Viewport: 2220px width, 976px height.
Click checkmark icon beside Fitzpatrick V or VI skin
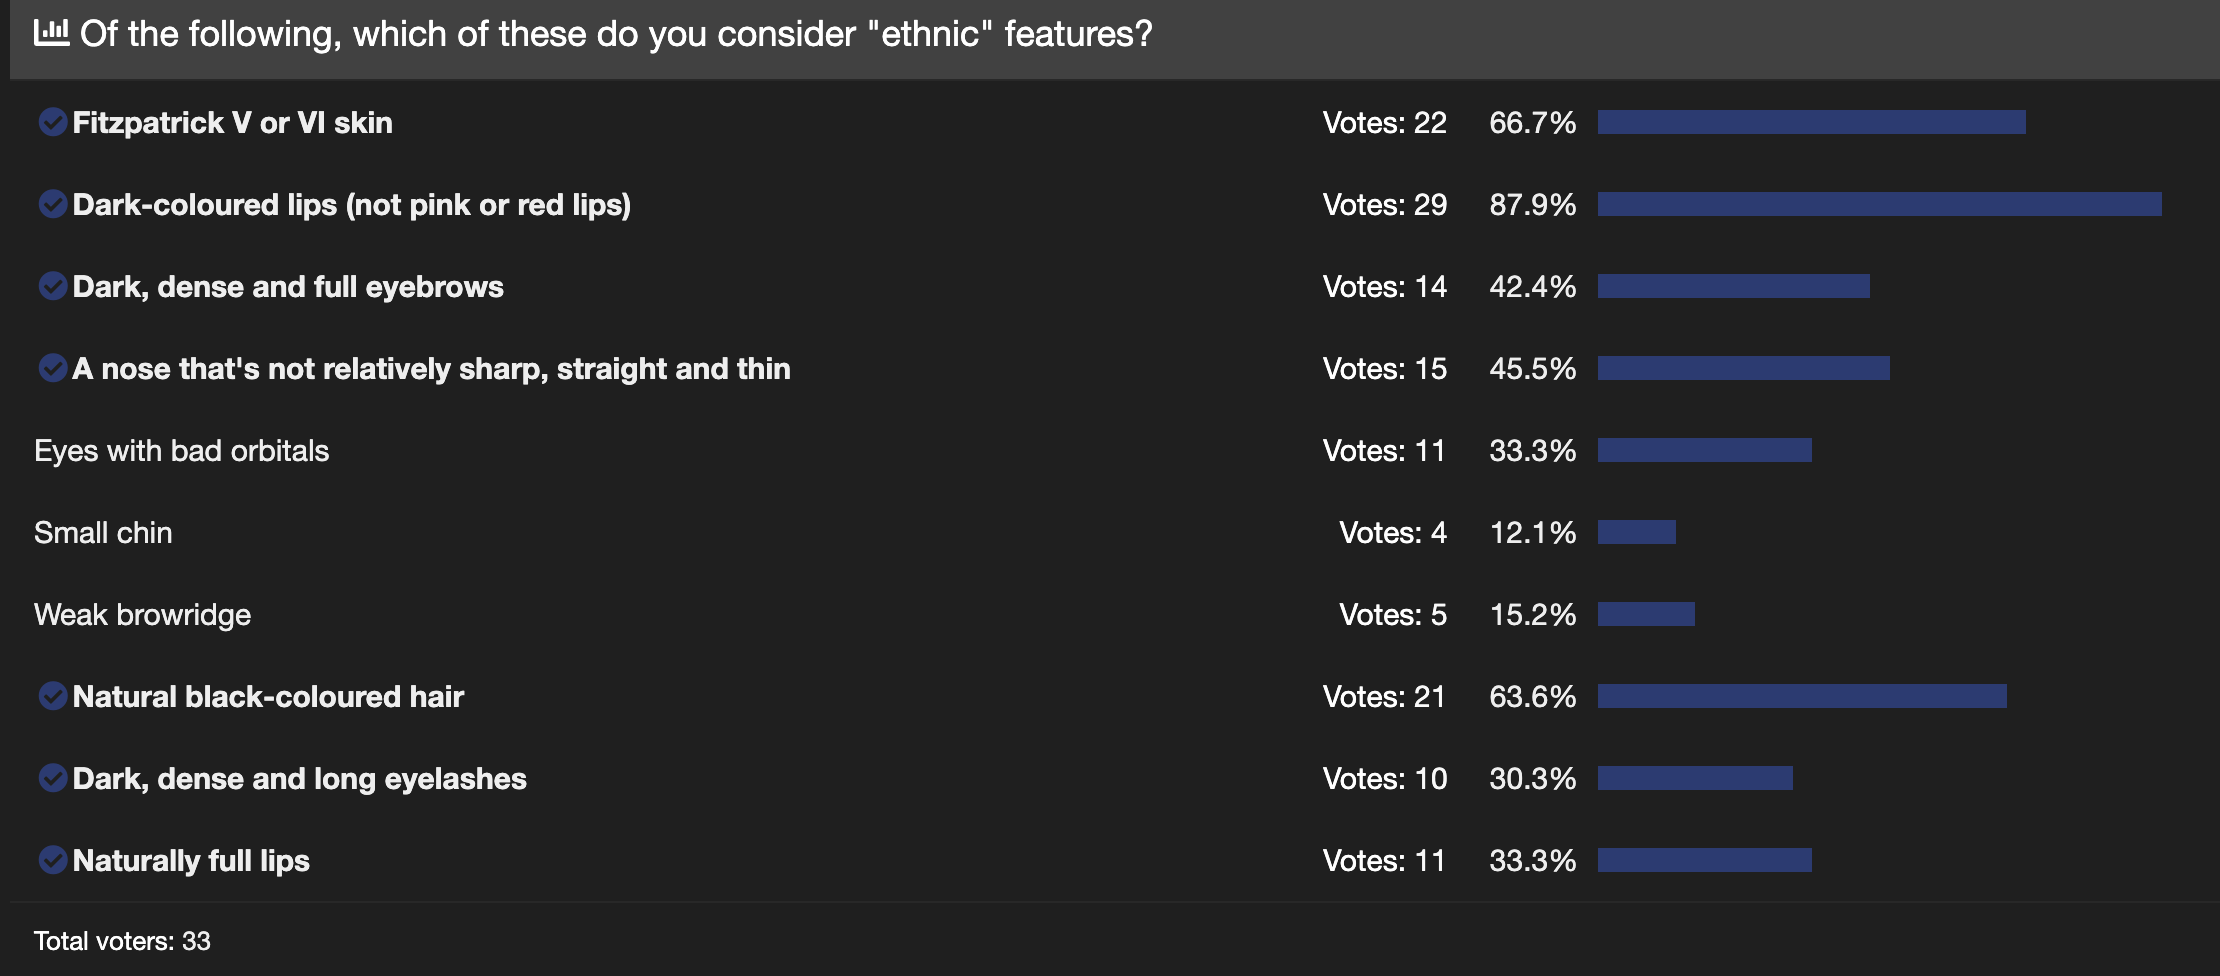click(53, 122)
